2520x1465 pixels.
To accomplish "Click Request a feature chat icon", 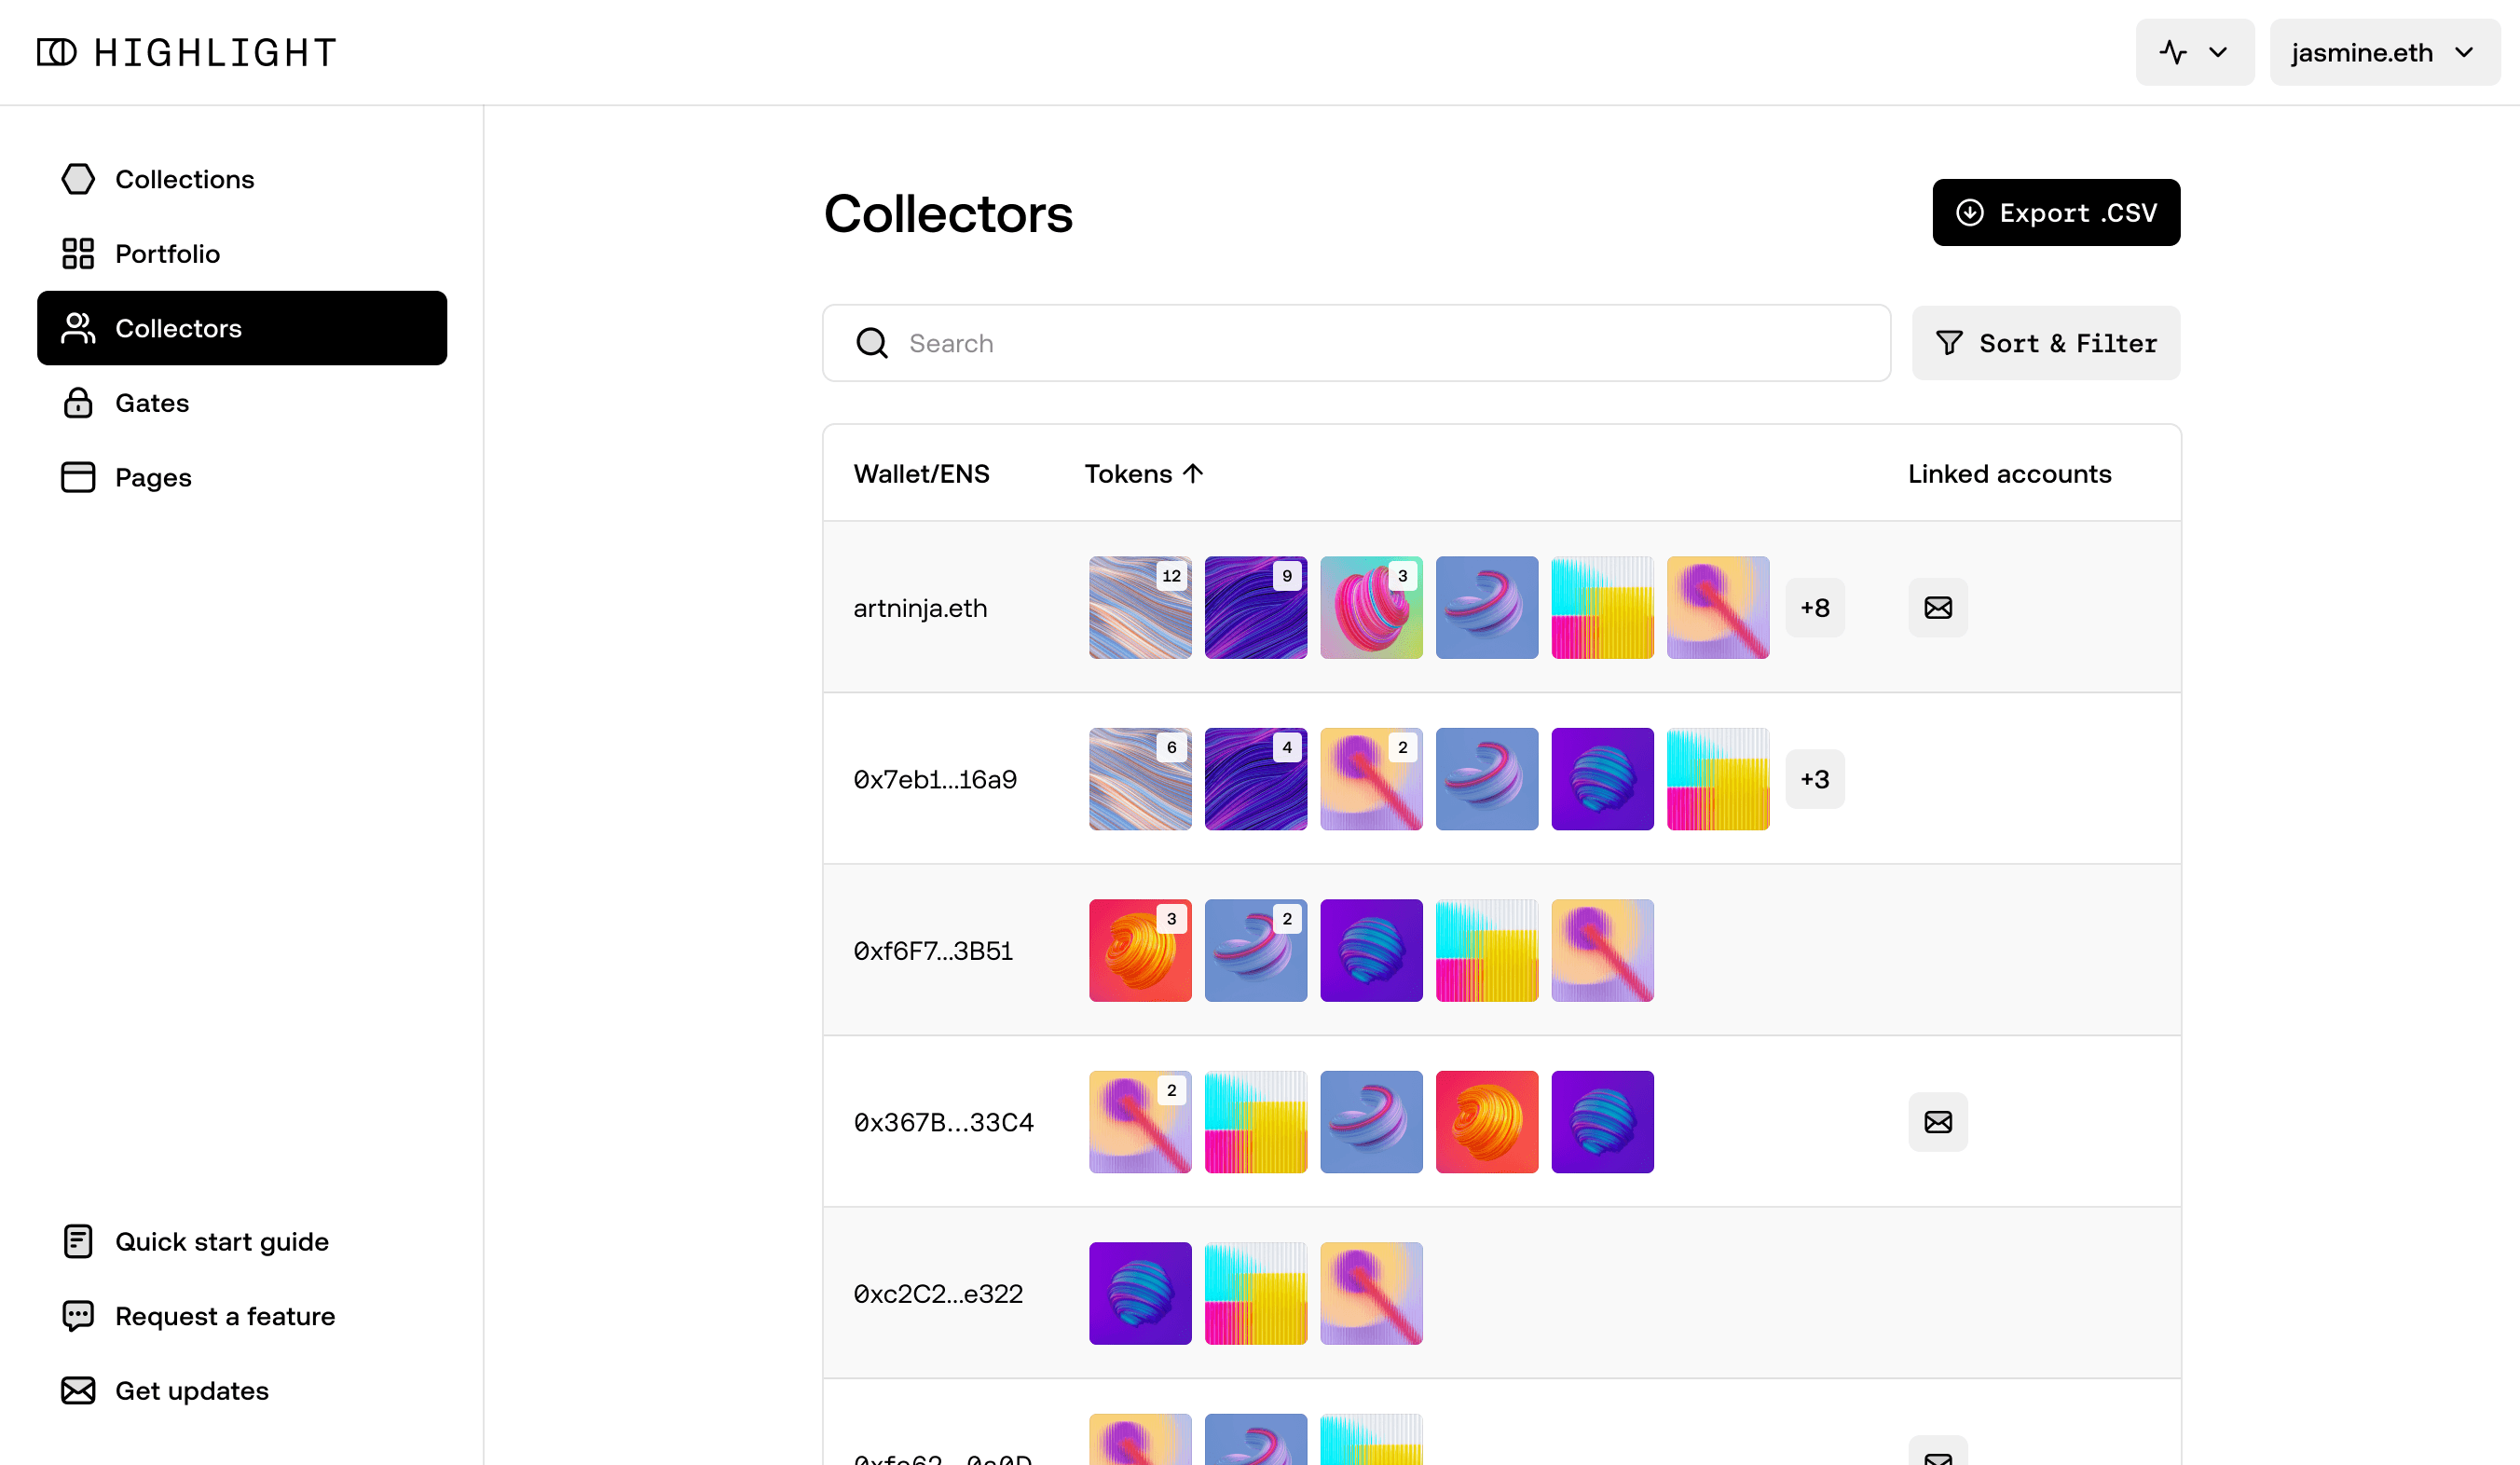I will pos(78,1316).
